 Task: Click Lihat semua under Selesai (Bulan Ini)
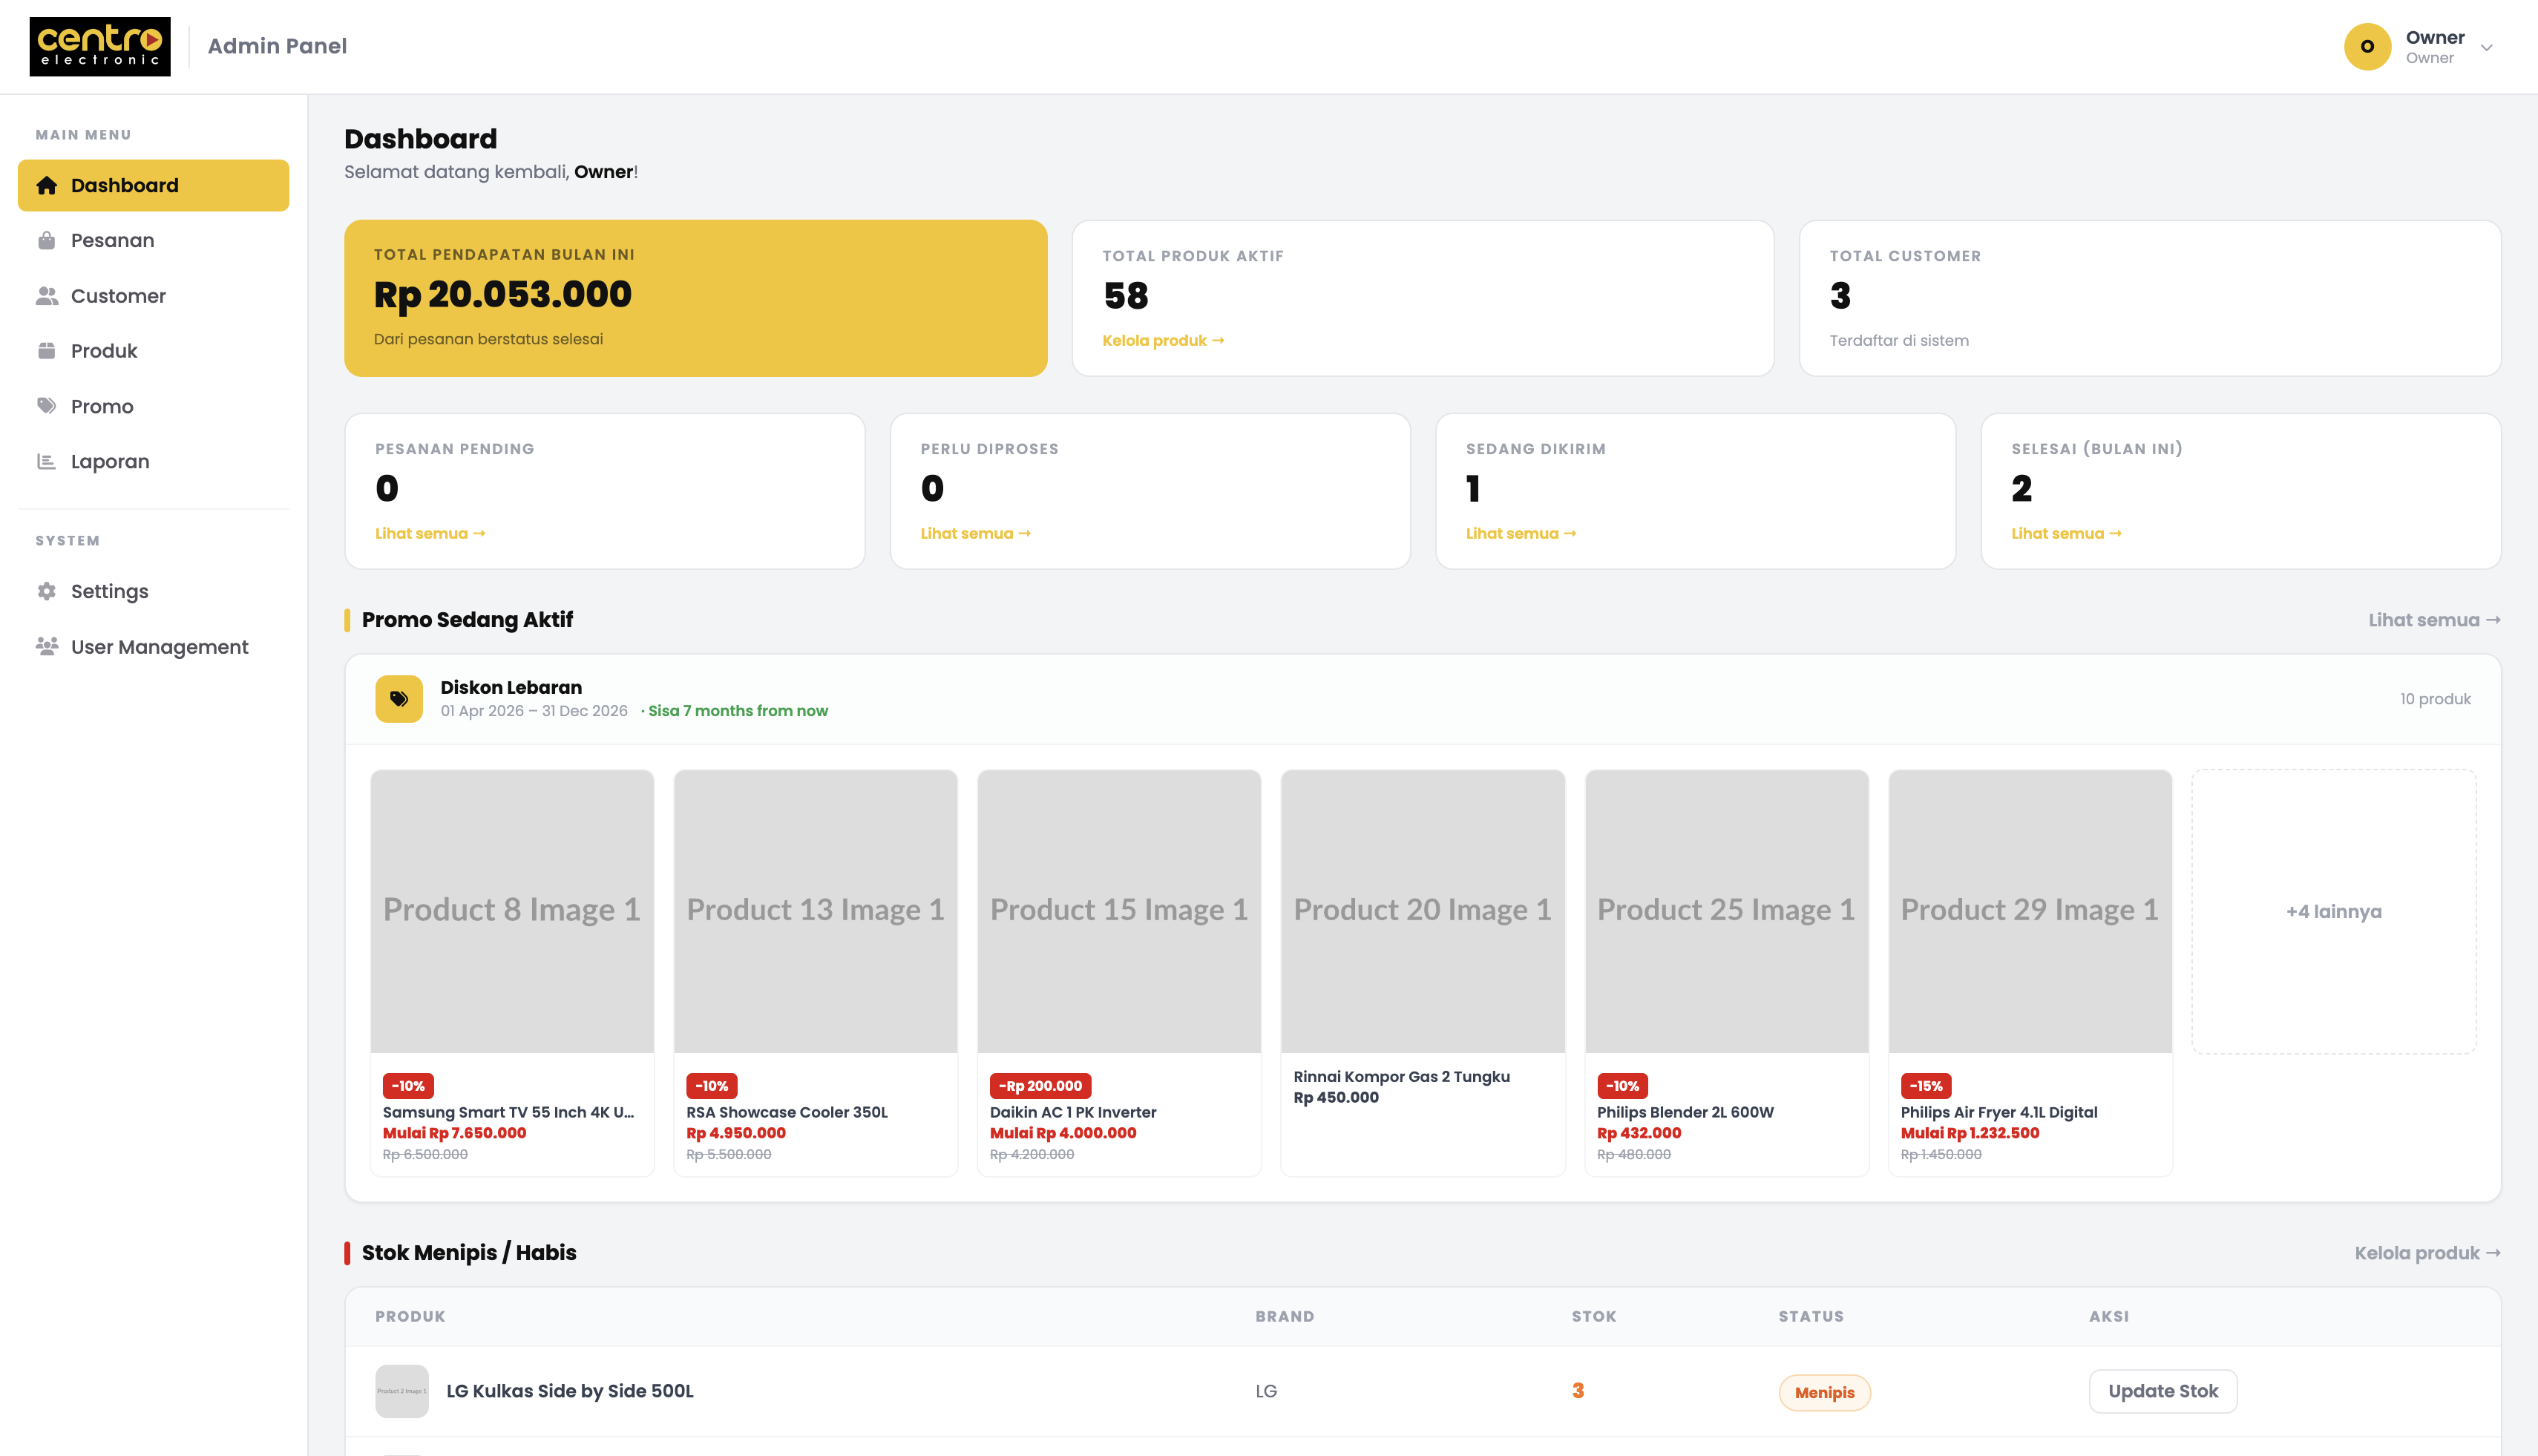tap(2066, 533)
